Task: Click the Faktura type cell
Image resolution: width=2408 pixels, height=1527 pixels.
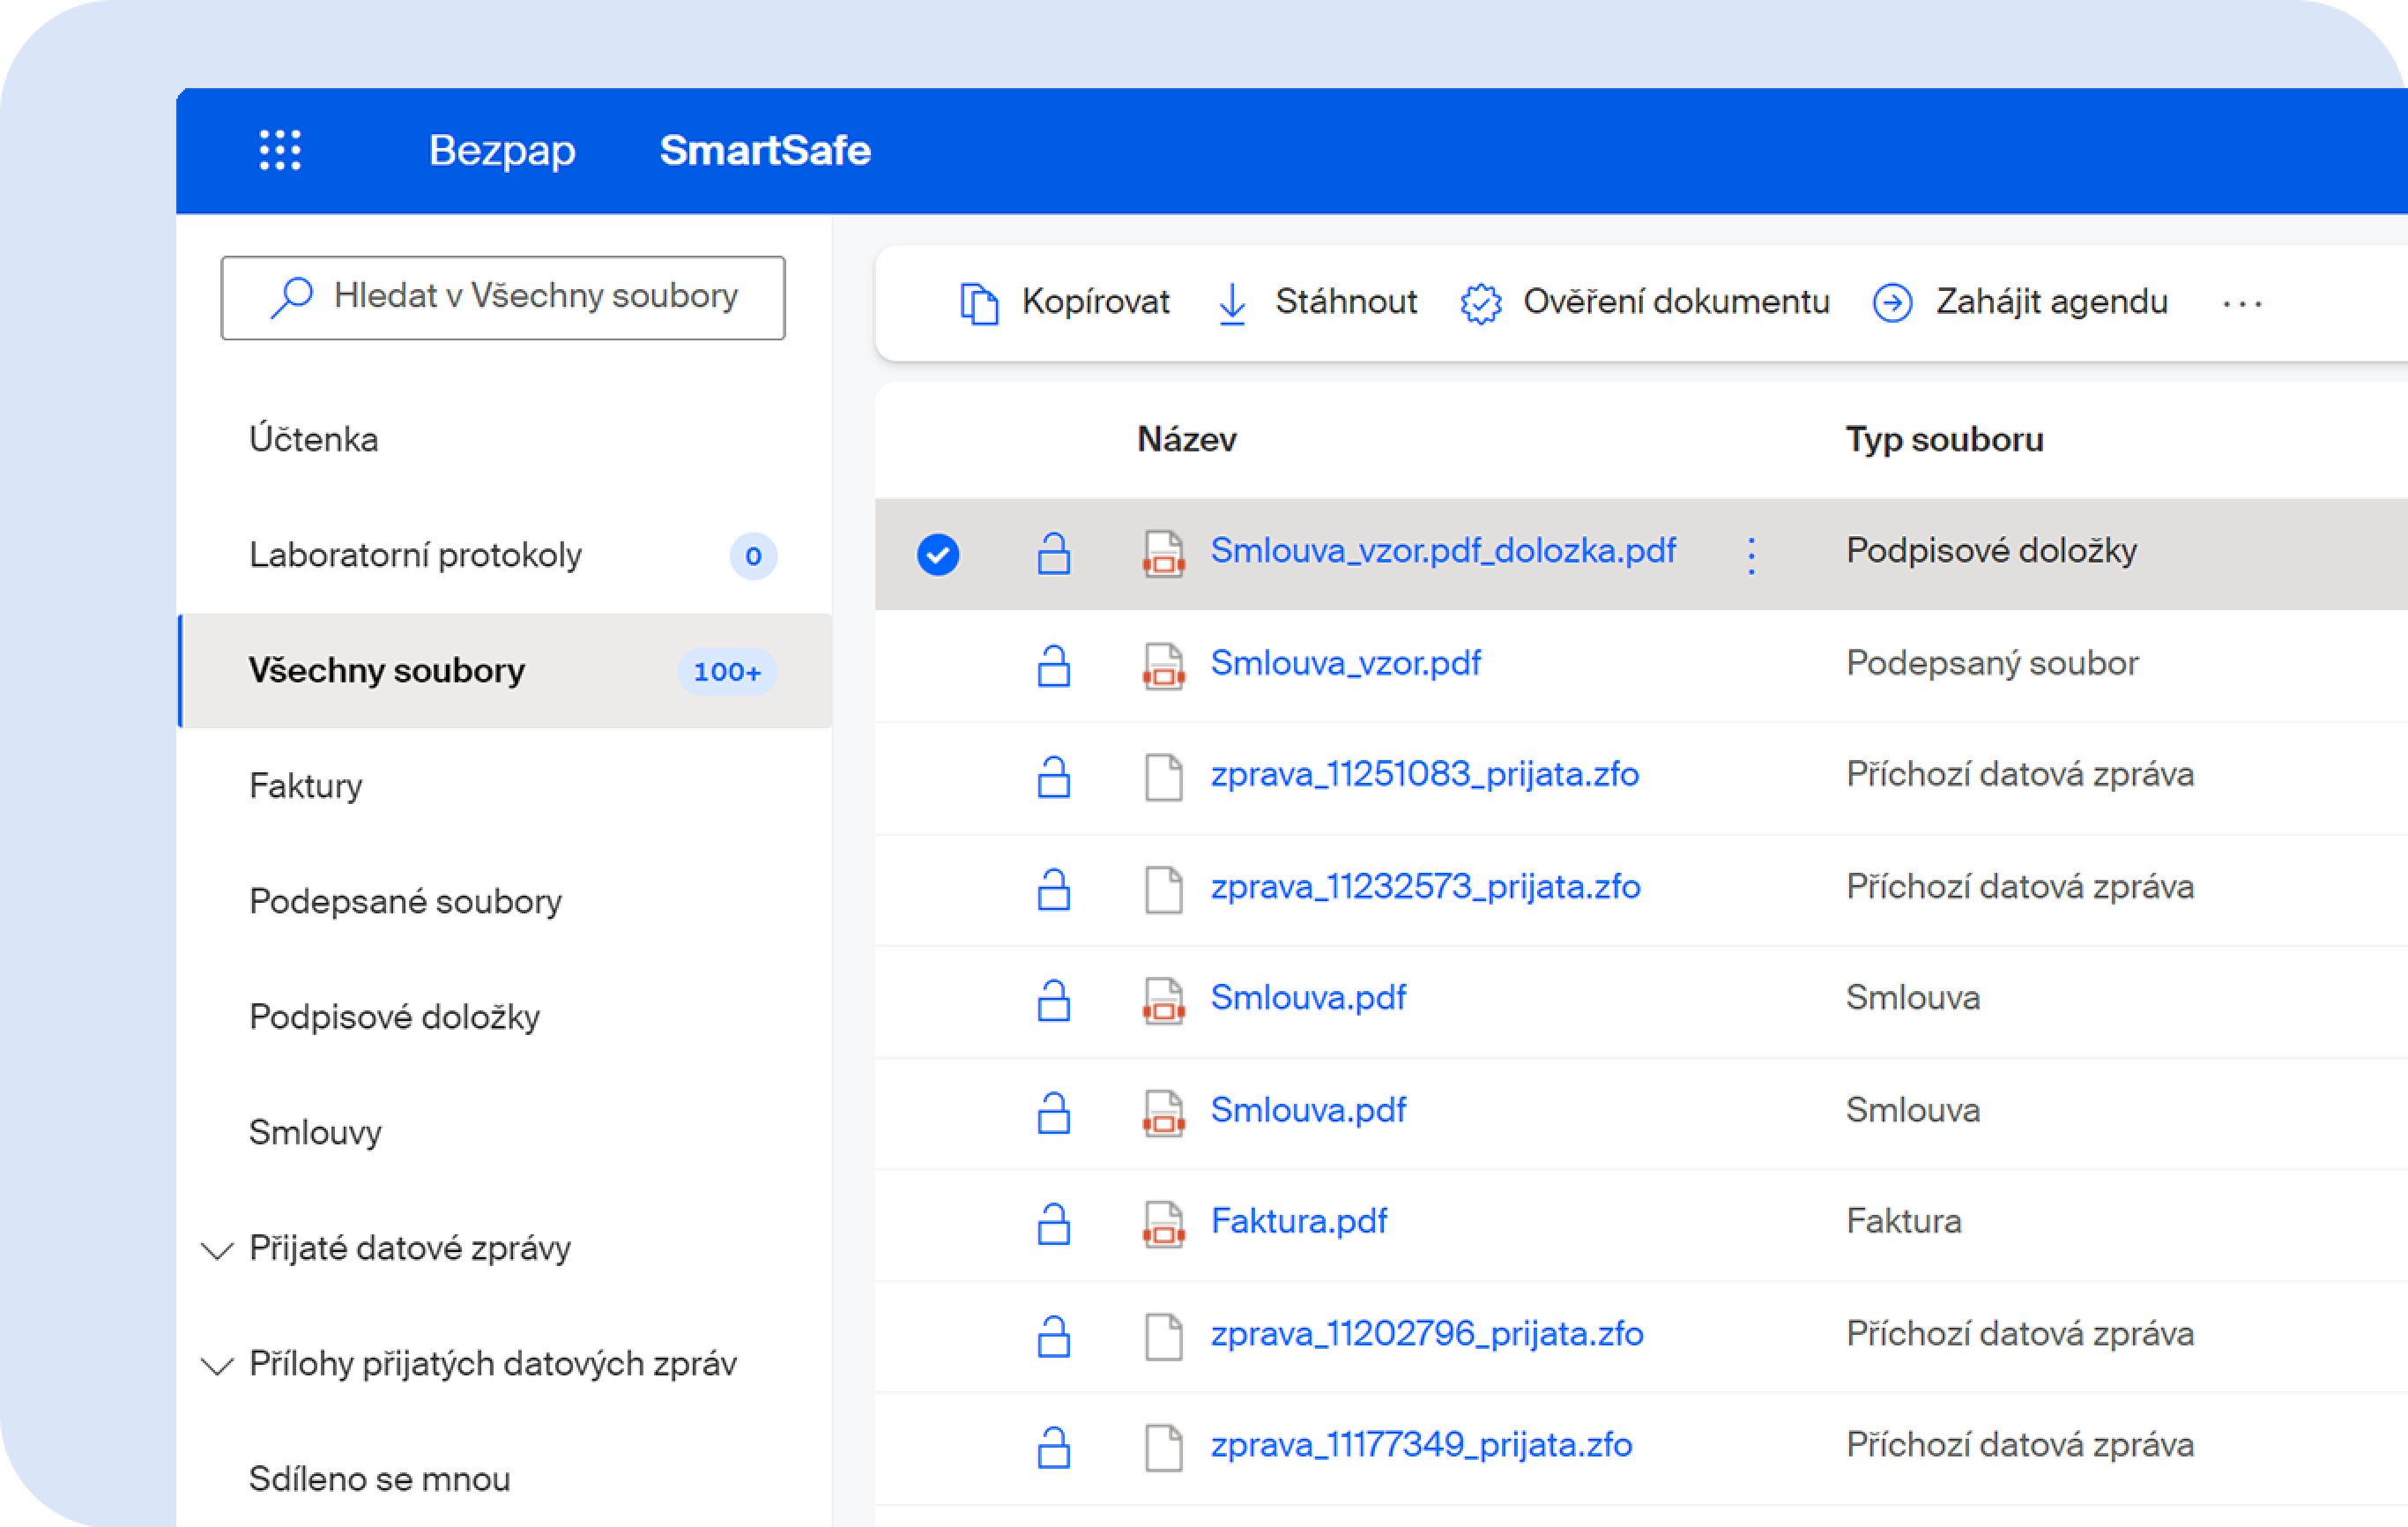Action: pos(1903,1222)
